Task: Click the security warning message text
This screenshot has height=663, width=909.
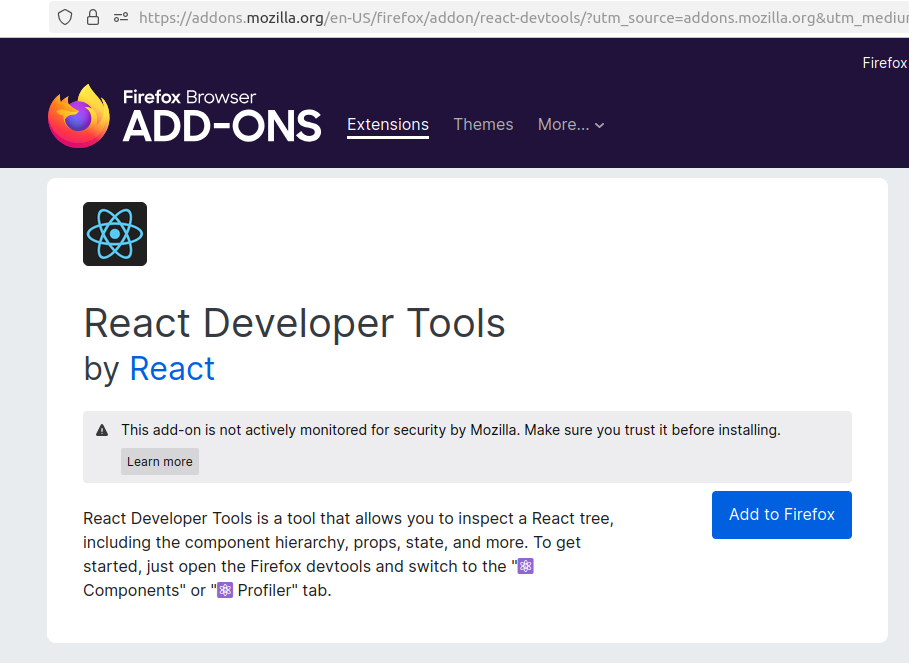Action: click(451, 430)
